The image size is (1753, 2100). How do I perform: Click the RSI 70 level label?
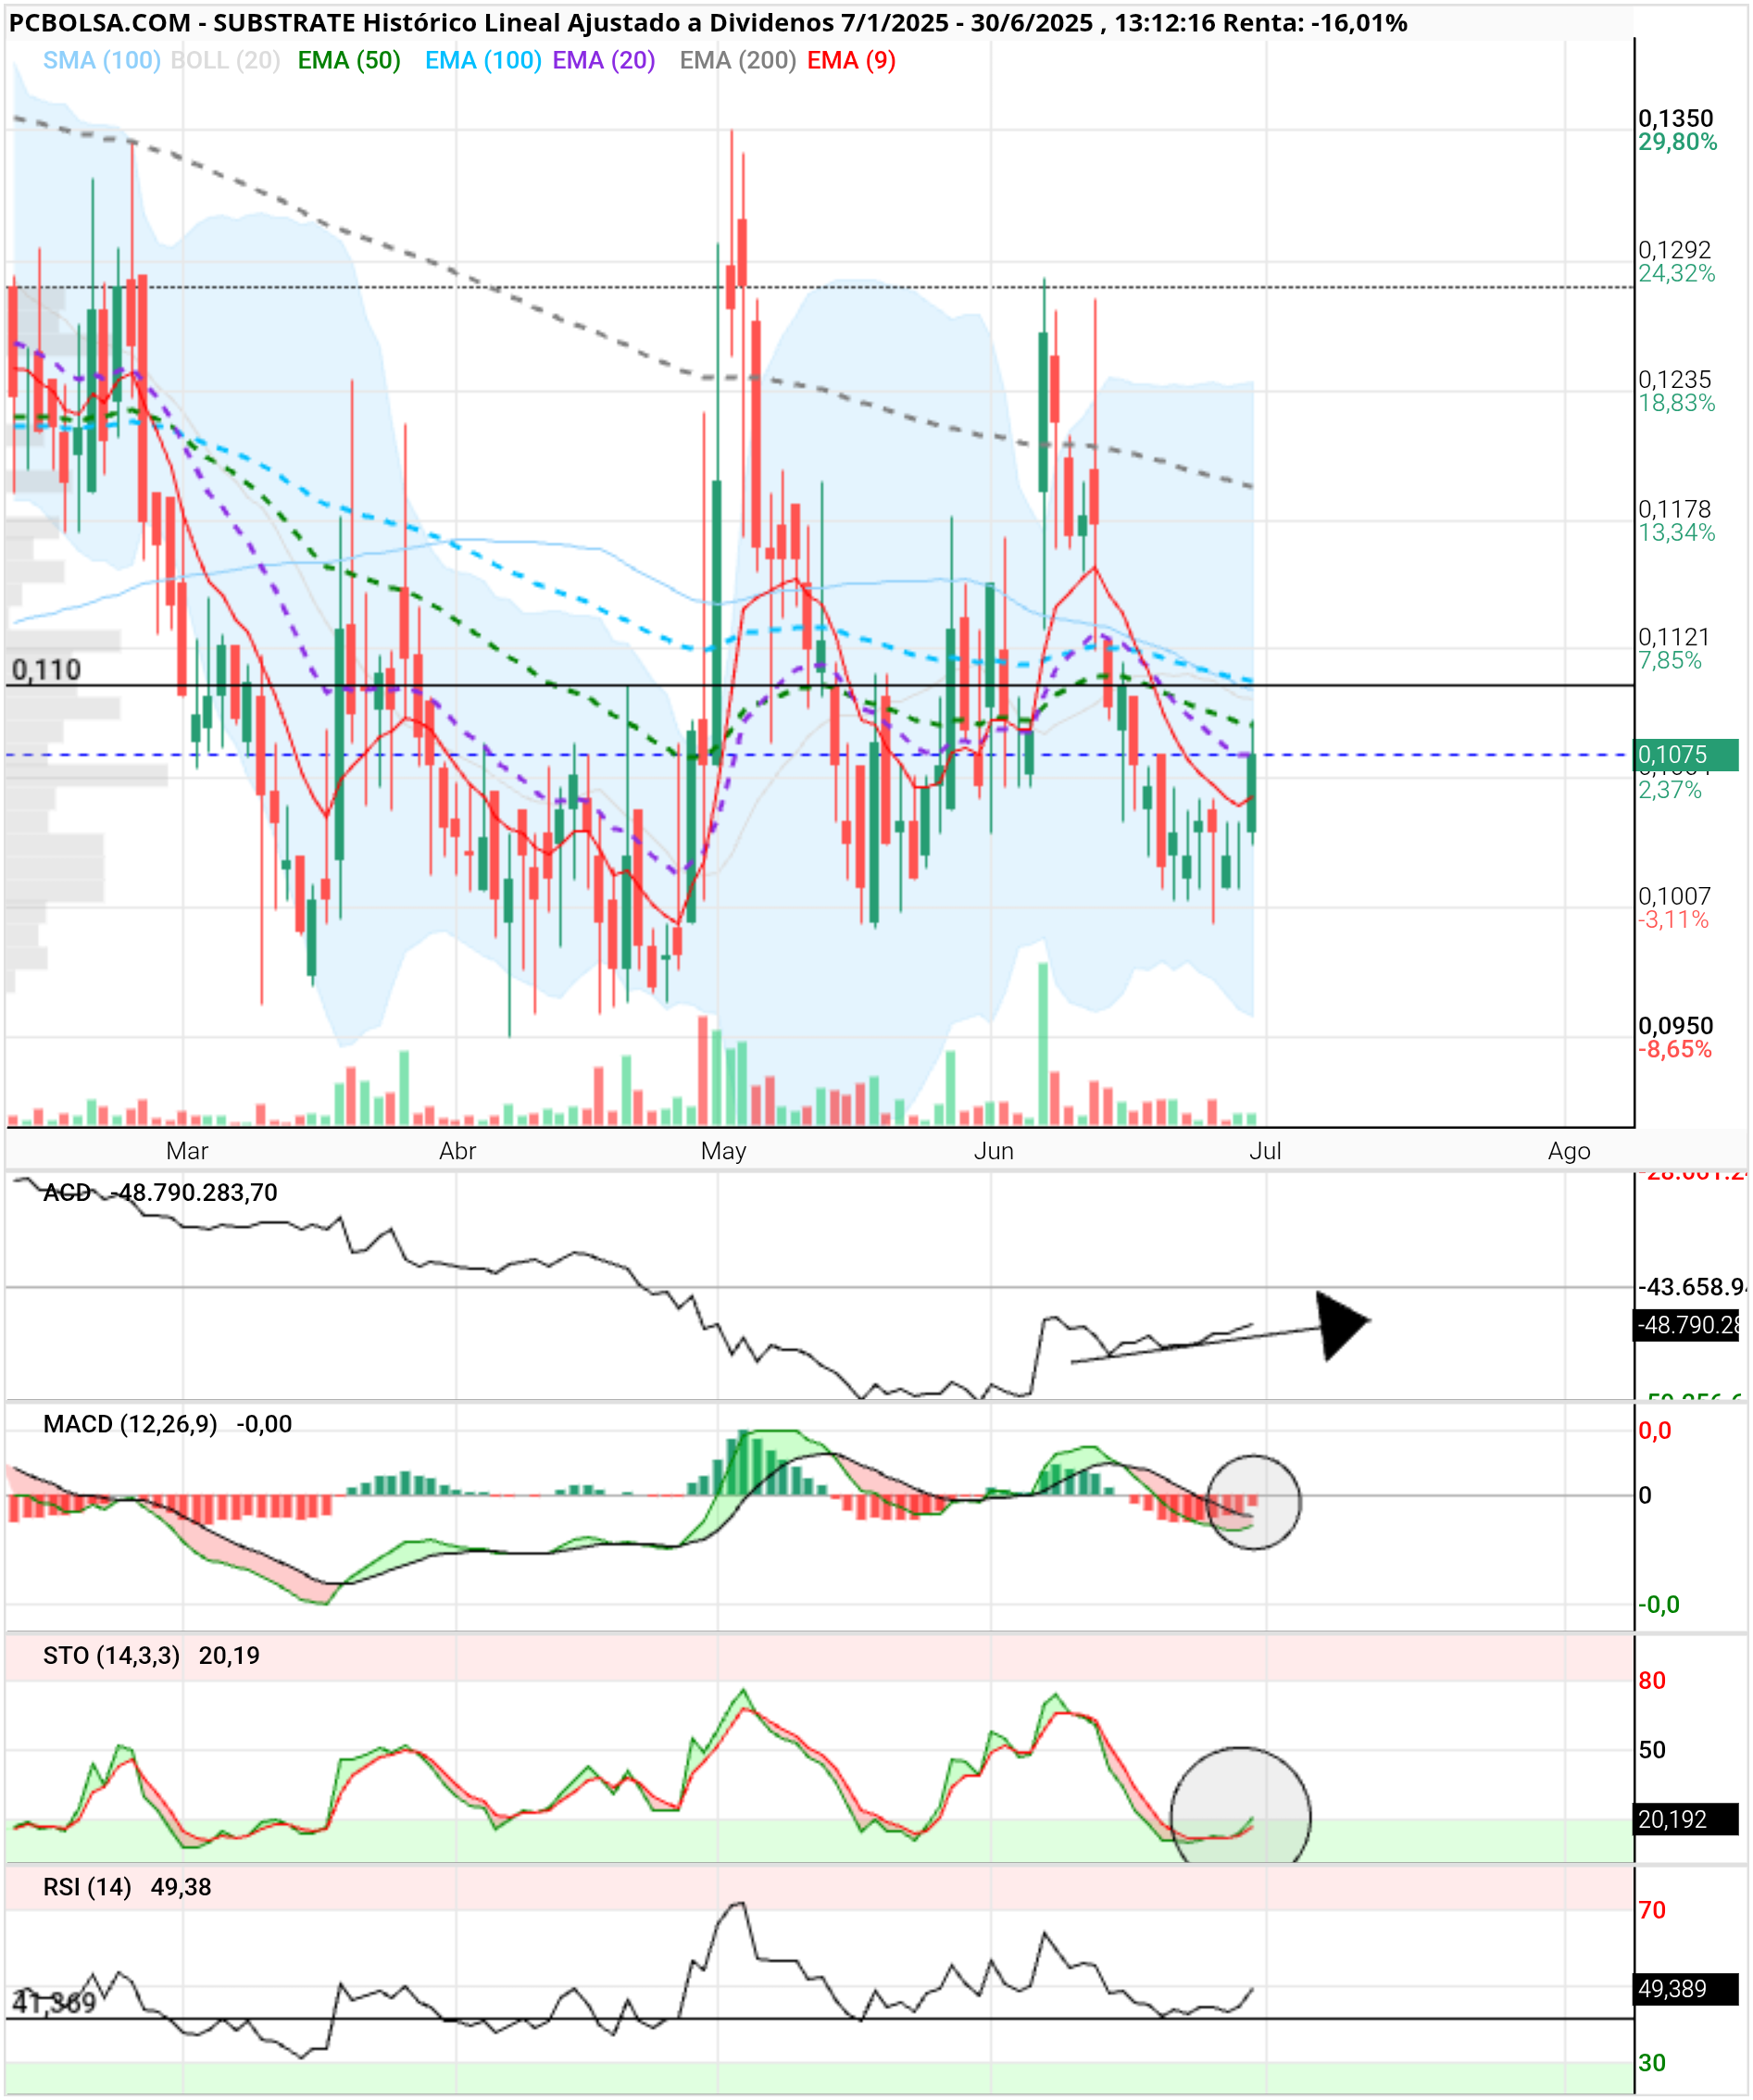[1652, 1910]
